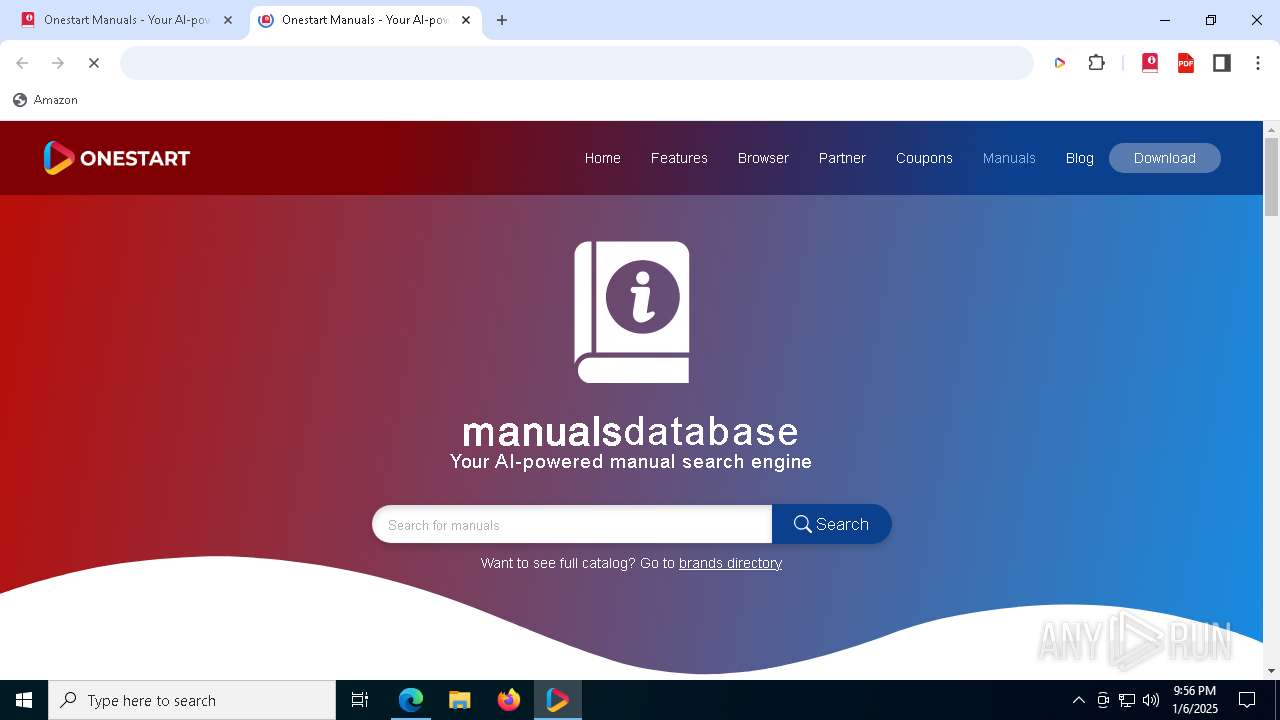Open the Blog page

click(x=1080, y=158)
